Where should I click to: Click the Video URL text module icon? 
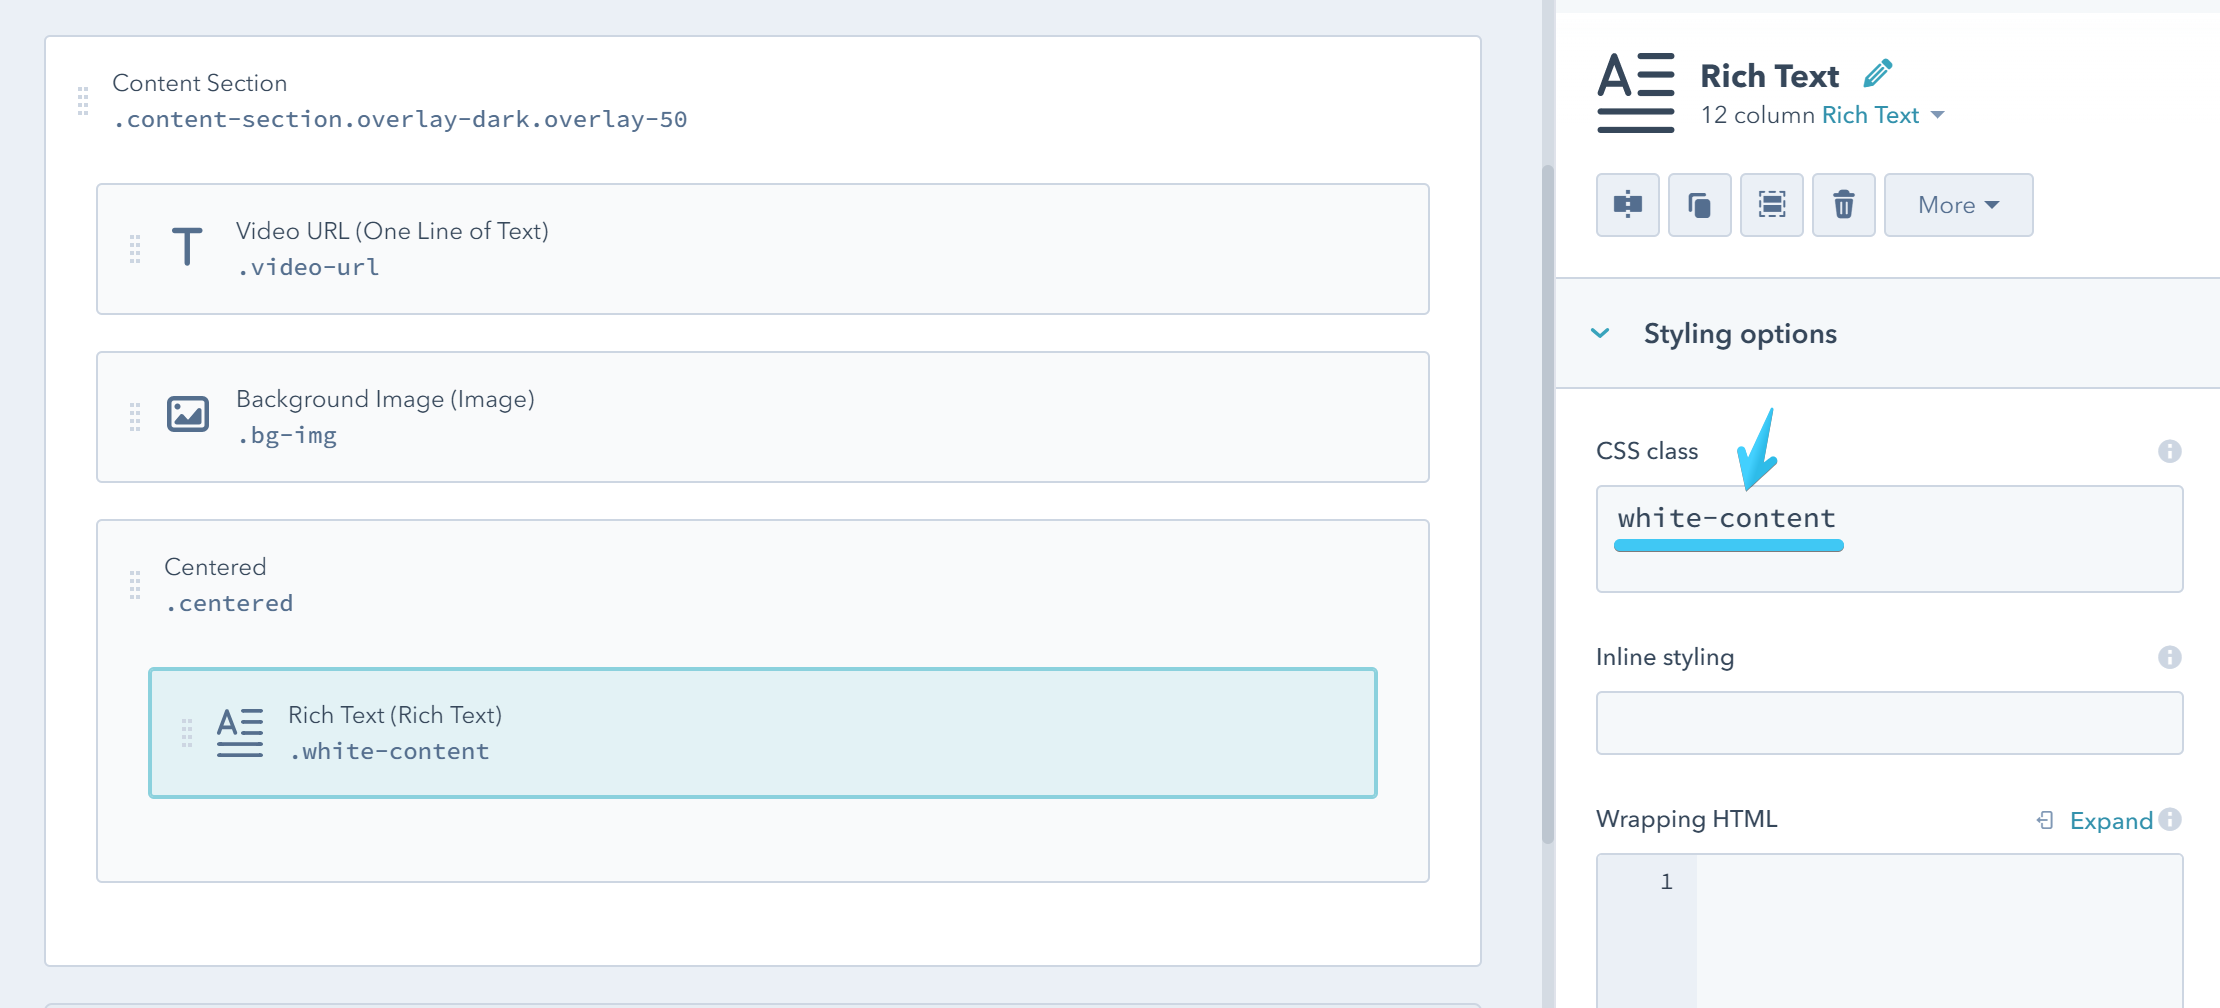click(x=186, y=246)
